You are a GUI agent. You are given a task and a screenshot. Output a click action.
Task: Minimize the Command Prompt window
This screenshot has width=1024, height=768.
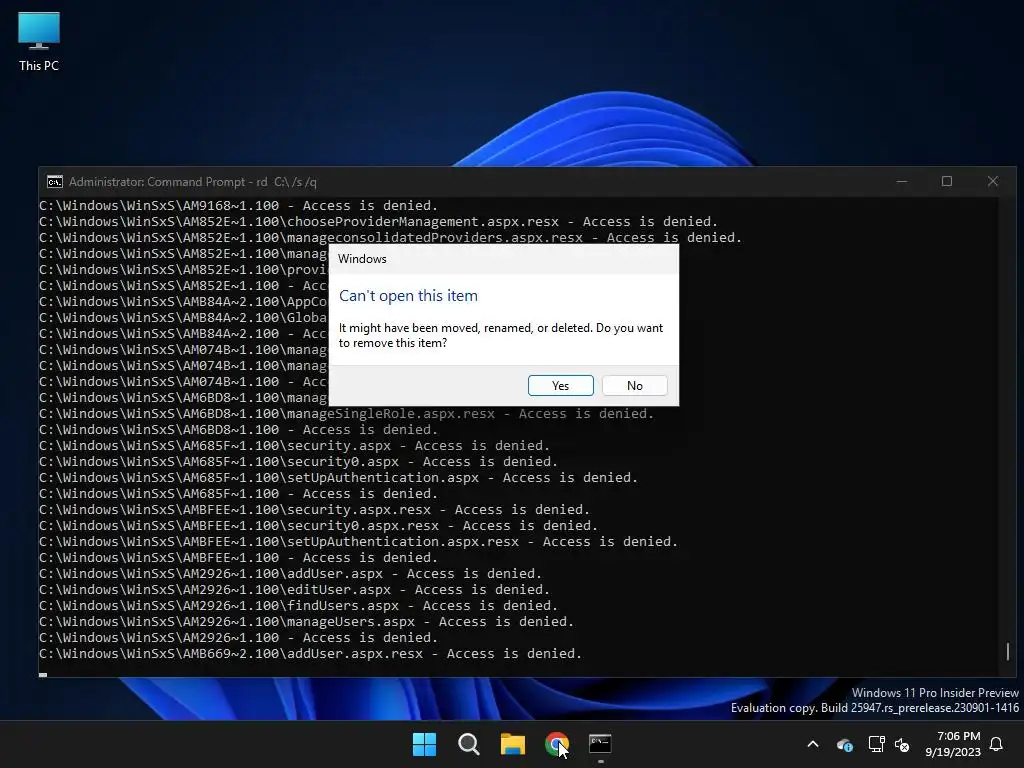tap(902, 182)
